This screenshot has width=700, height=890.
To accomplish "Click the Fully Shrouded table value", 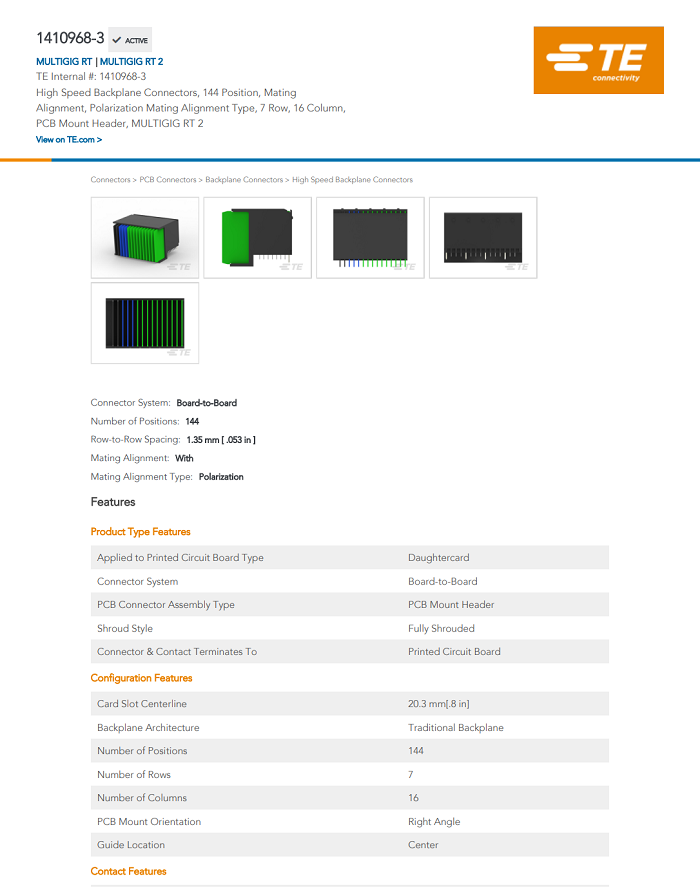I will coord(441,628).
